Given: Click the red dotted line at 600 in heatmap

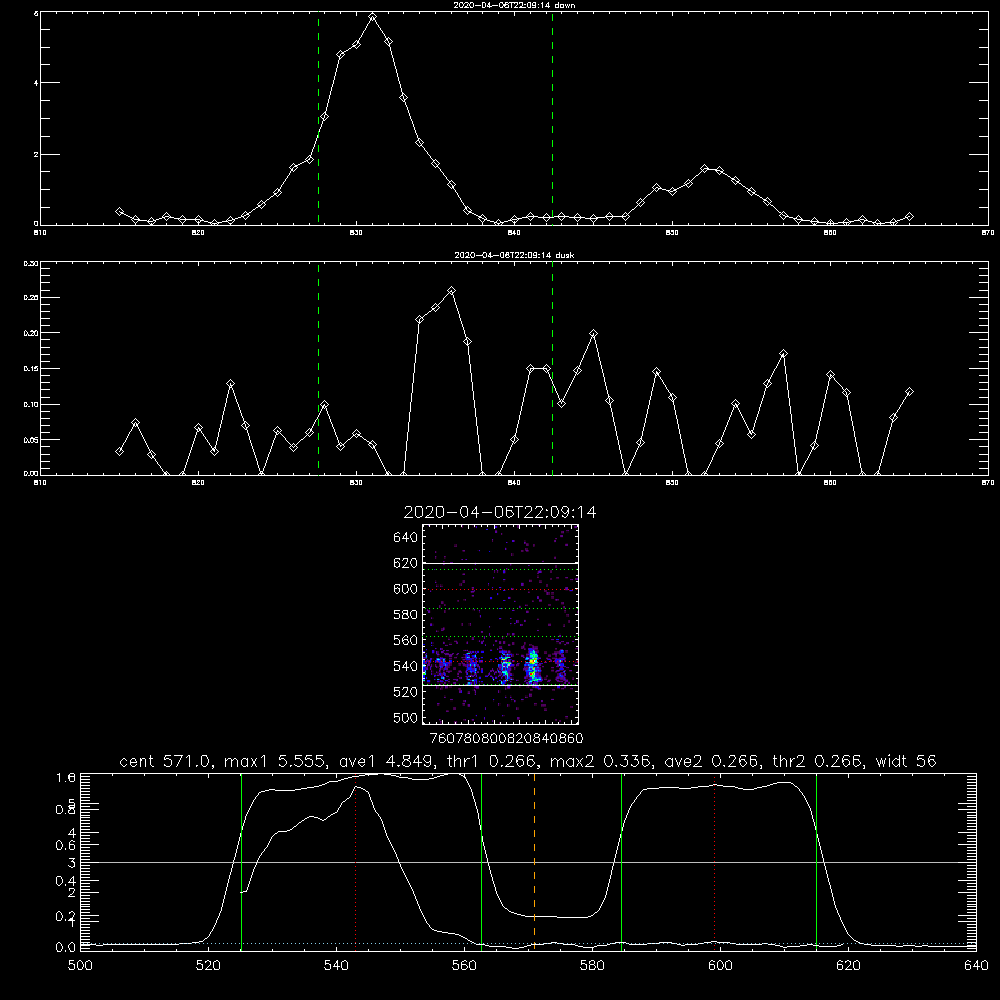Looking at the screenshot, I should coord(501,589).
